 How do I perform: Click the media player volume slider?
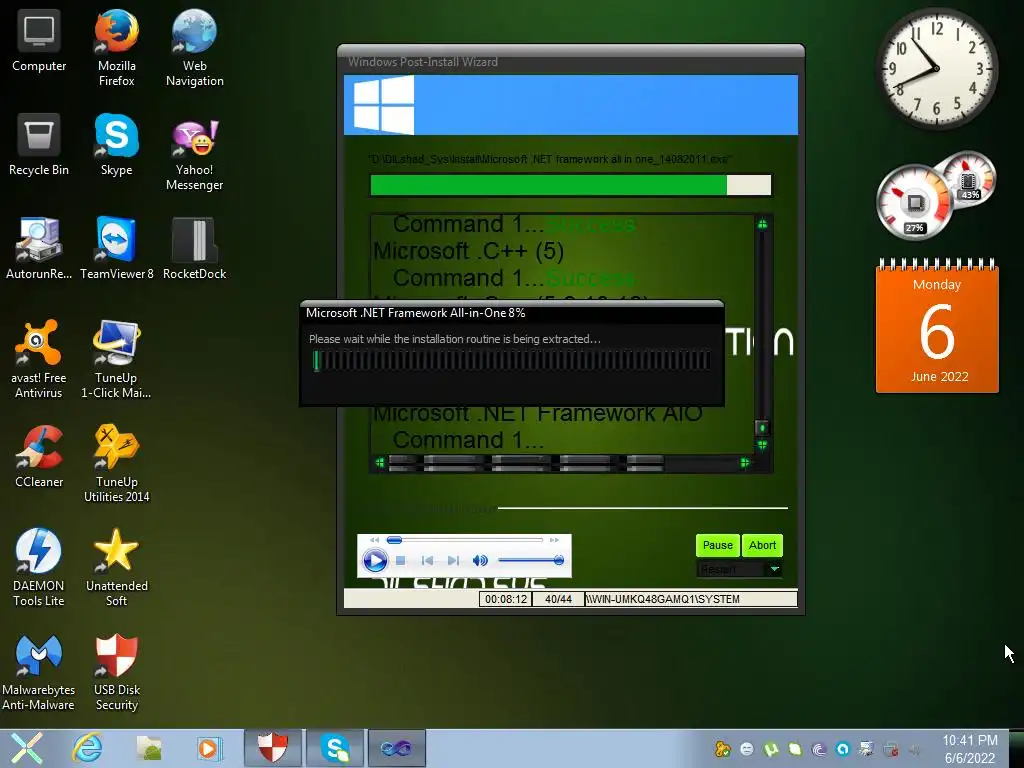(x=530, y=560)
